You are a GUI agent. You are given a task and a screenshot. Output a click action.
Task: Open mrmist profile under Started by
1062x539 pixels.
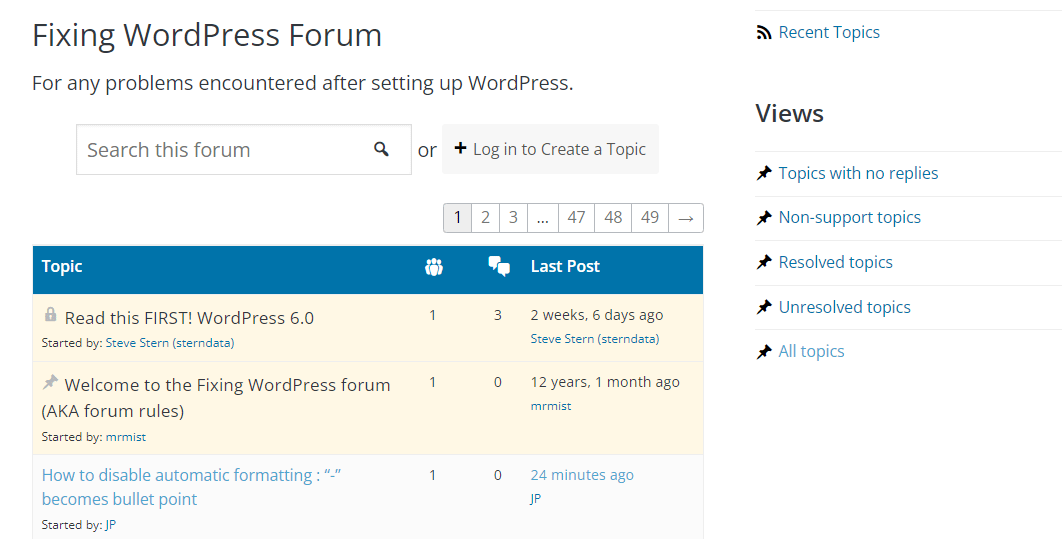pos(126,437)
